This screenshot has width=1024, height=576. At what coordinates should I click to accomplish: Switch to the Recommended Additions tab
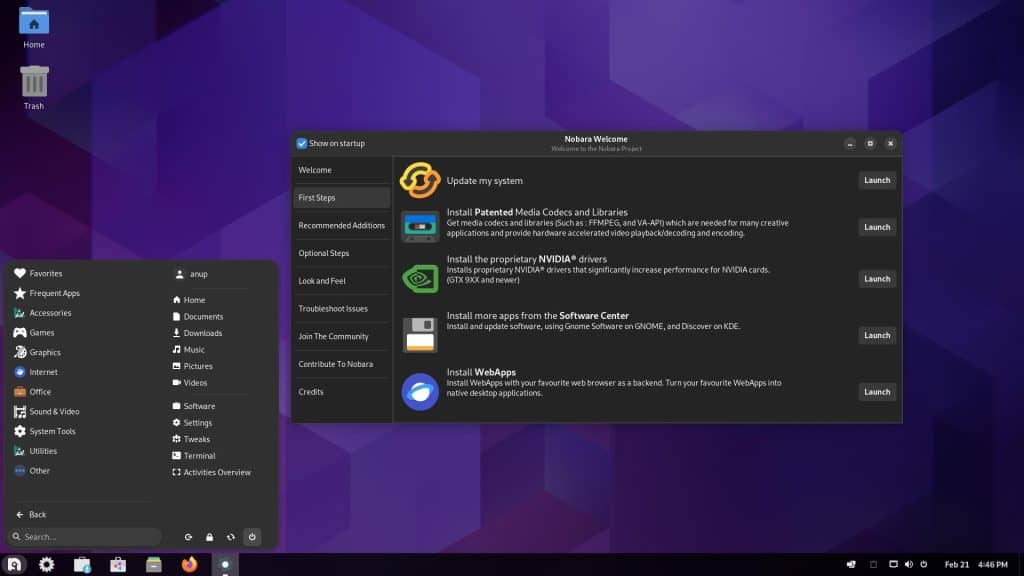tap(341, 225)
